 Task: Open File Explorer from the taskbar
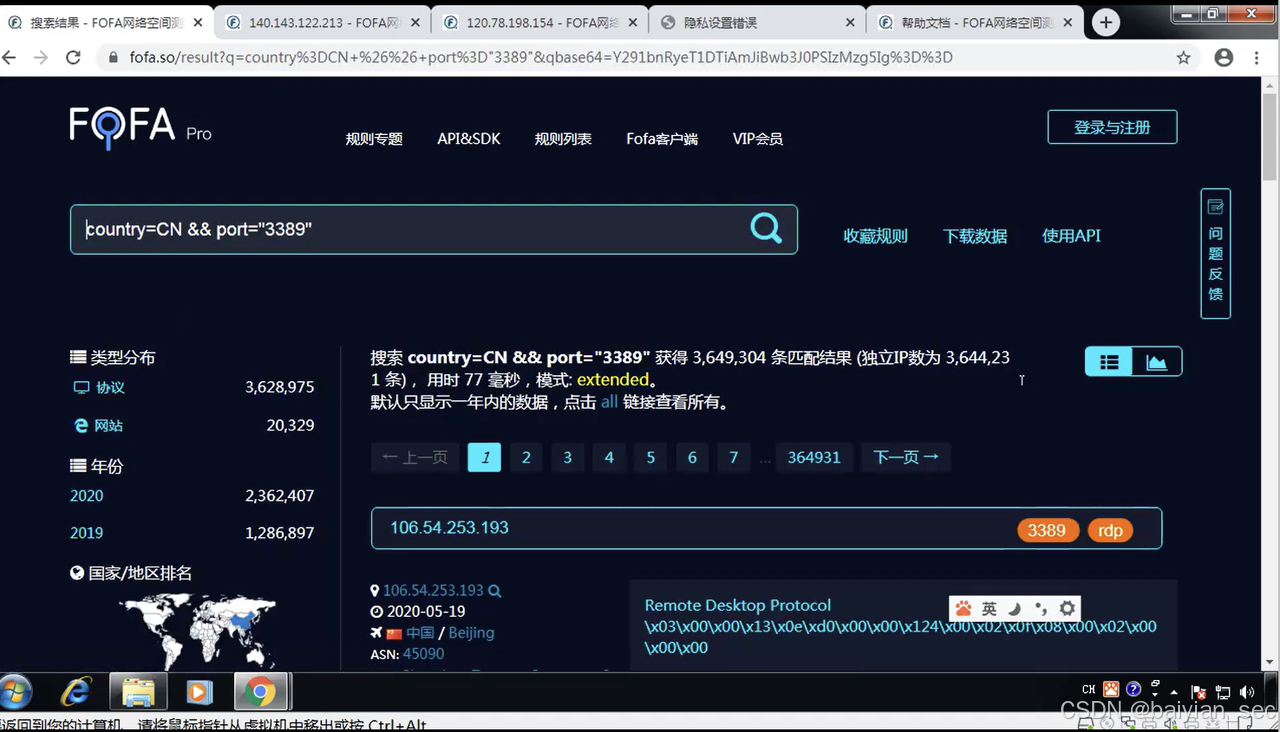(138, 691)
